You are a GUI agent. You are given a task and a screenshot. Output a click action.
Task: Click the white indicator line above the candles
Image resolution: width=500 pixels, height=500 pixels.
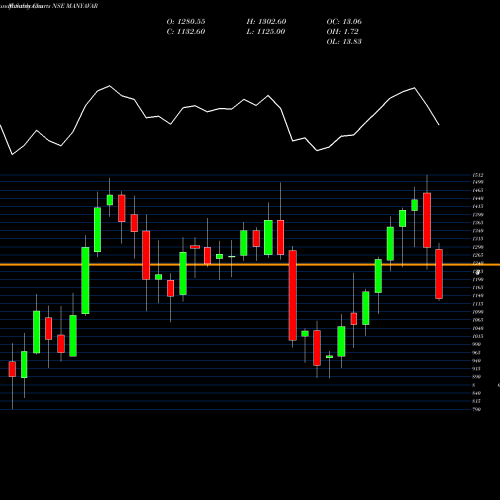(219, 120)
